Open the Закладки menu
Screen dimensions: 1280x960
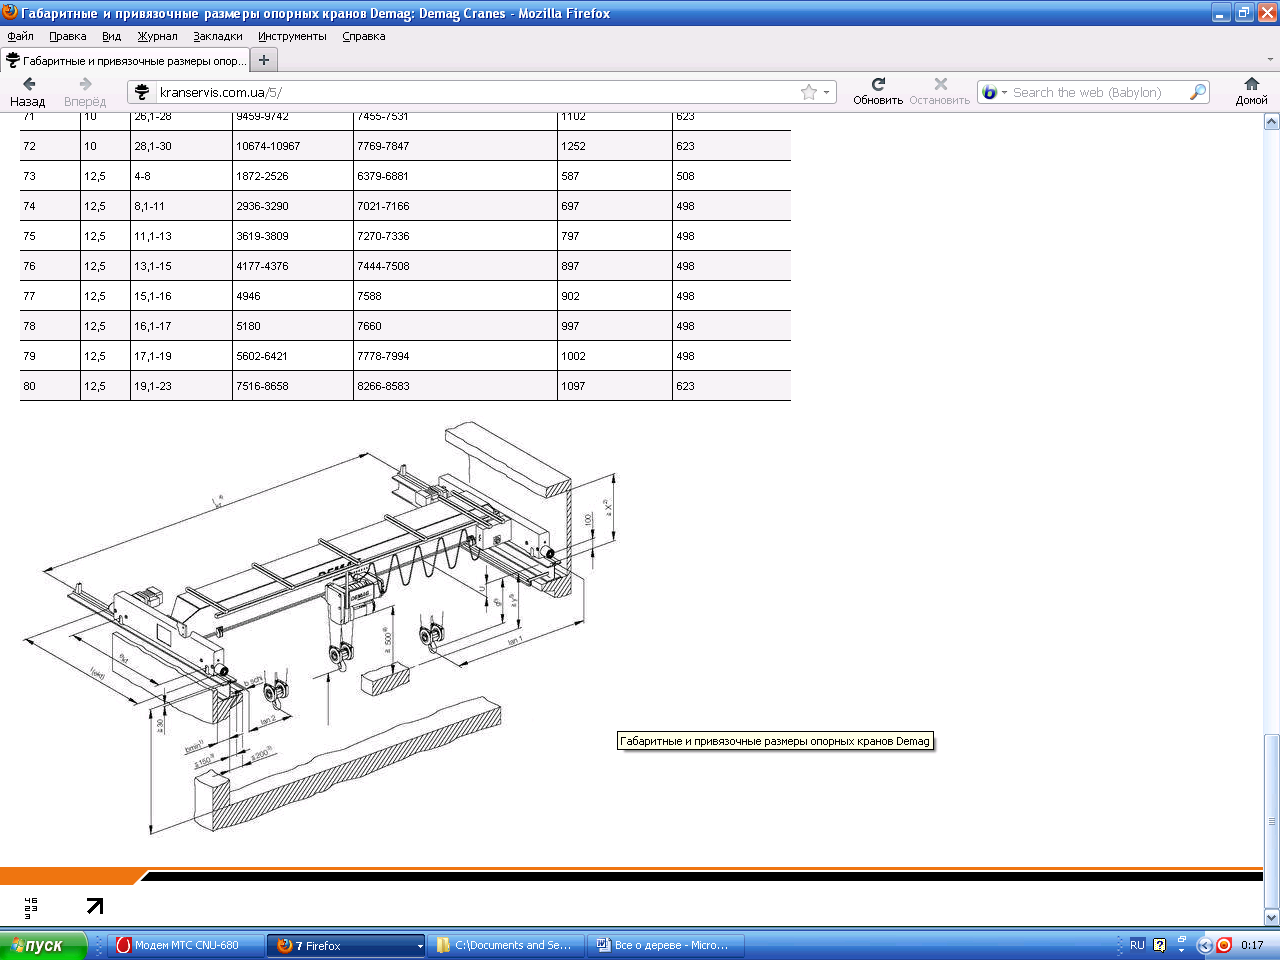[217, 36]
